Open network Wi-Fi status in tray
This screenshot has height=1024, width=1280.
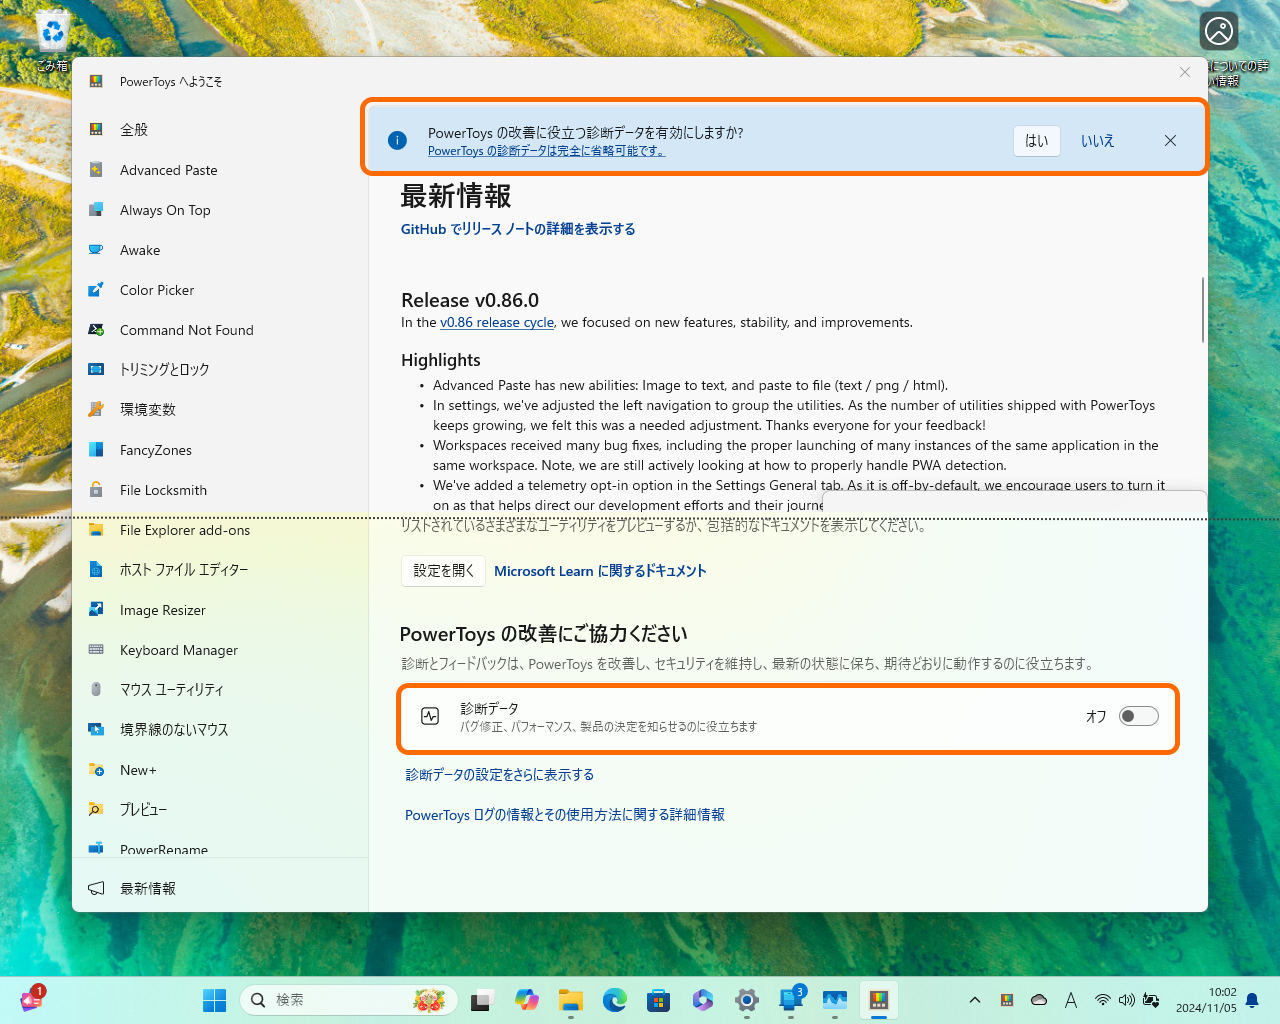[x=1103, y=1000]
